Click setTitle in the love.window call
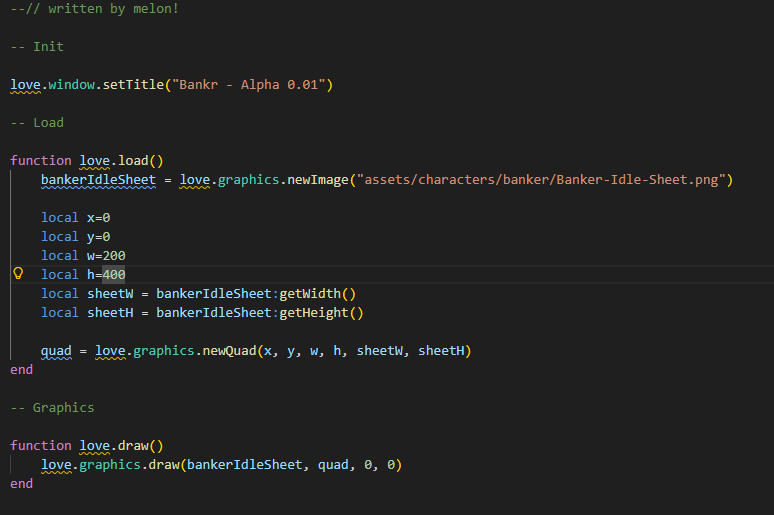Screen dimensions: 774x515 pyautogui.click(x=133, y=84)
